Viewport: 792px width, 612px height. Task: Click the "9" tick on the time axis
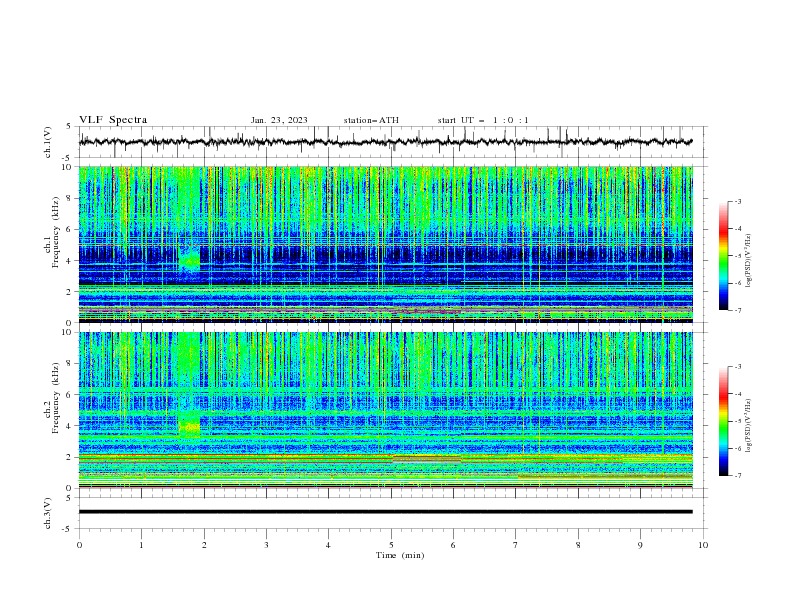click(640, 545)
